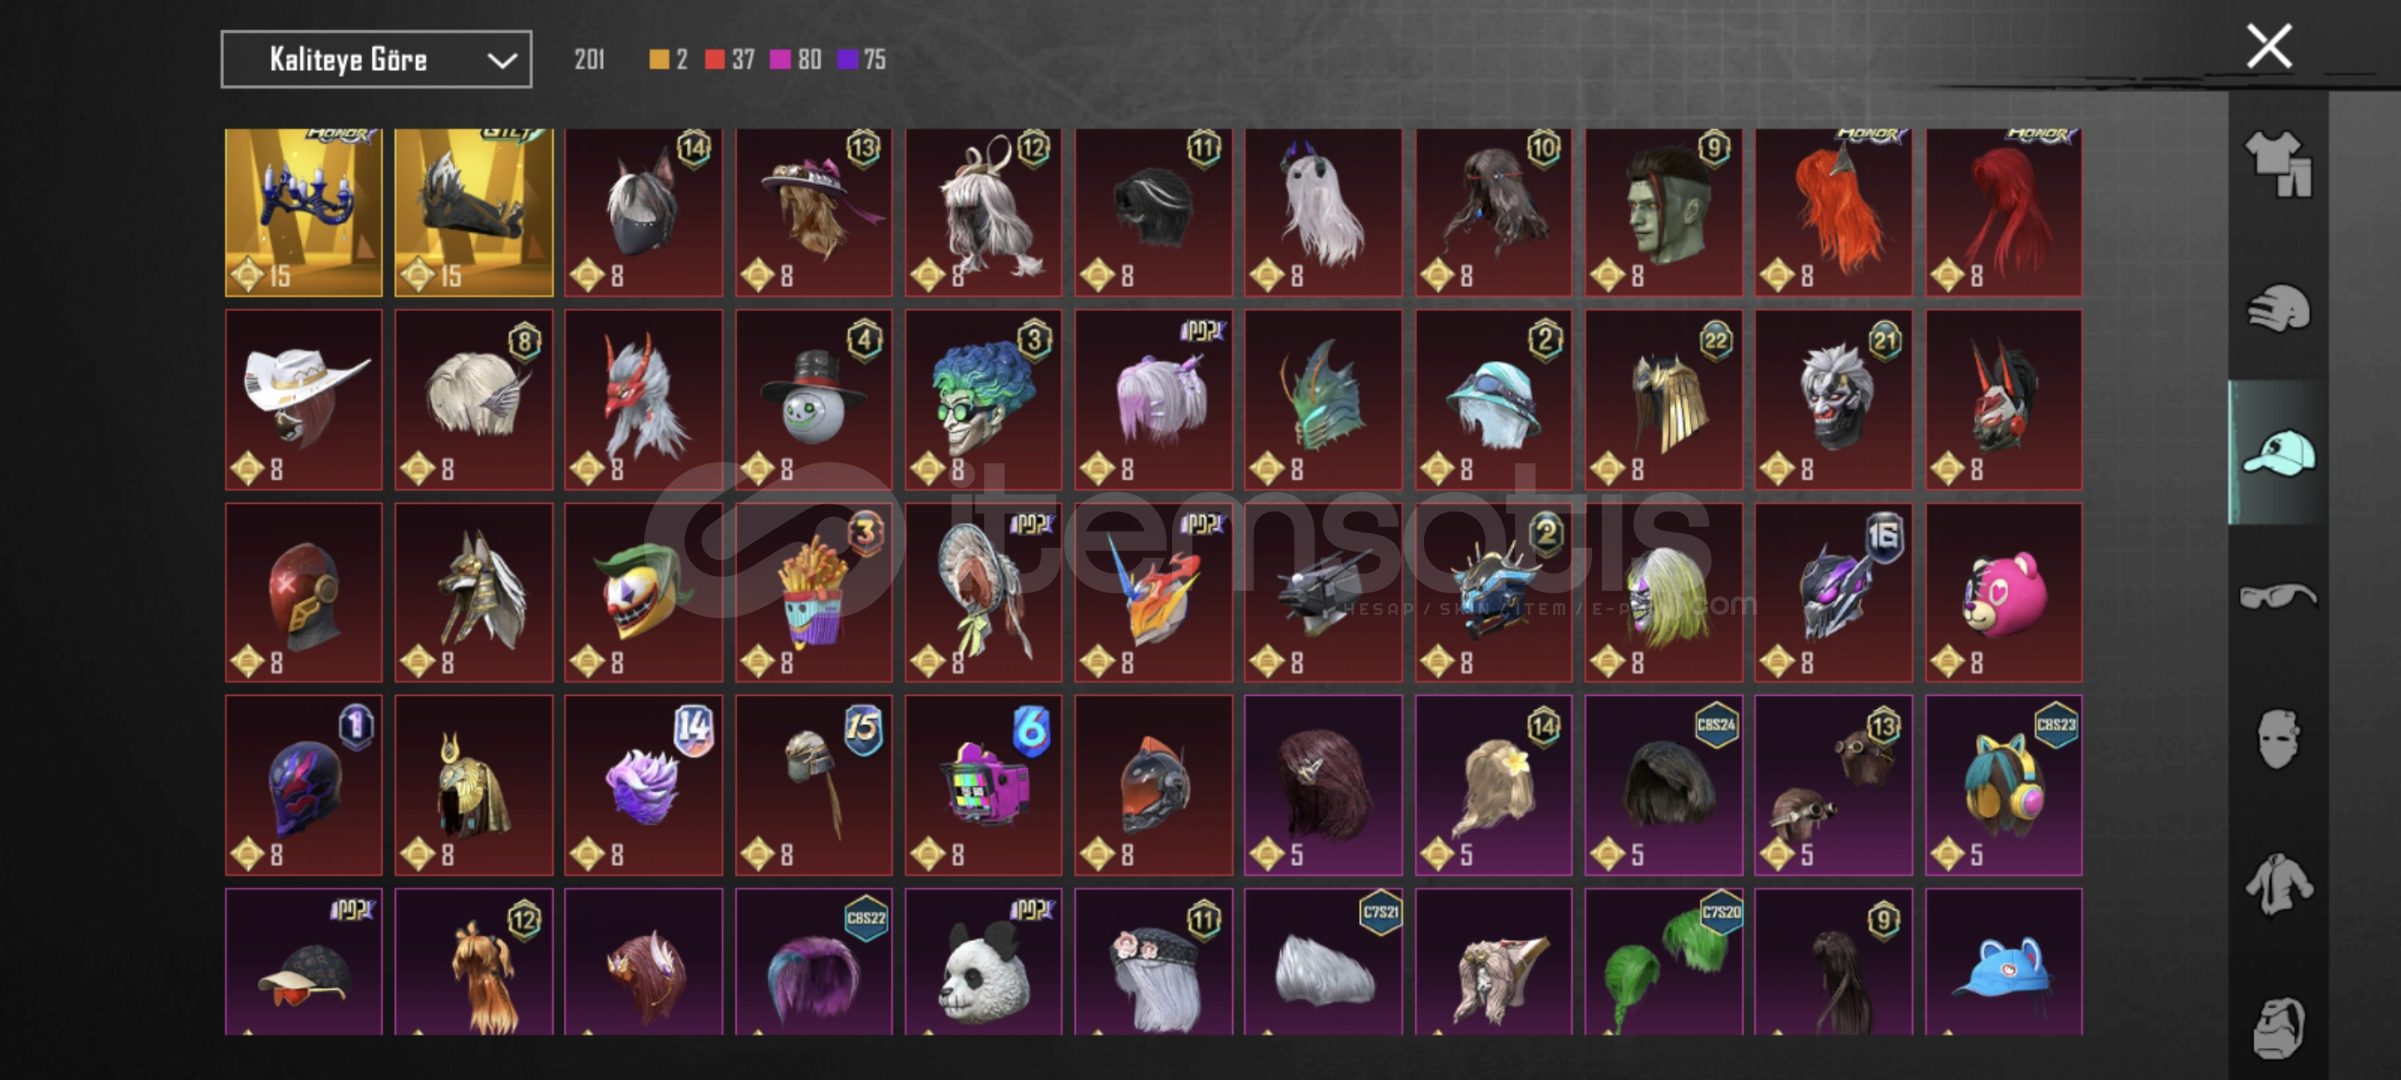Close the inventory with the X
Image resolution: width=2401 pixels, height=1080 pixels.
coord(2269,46)
